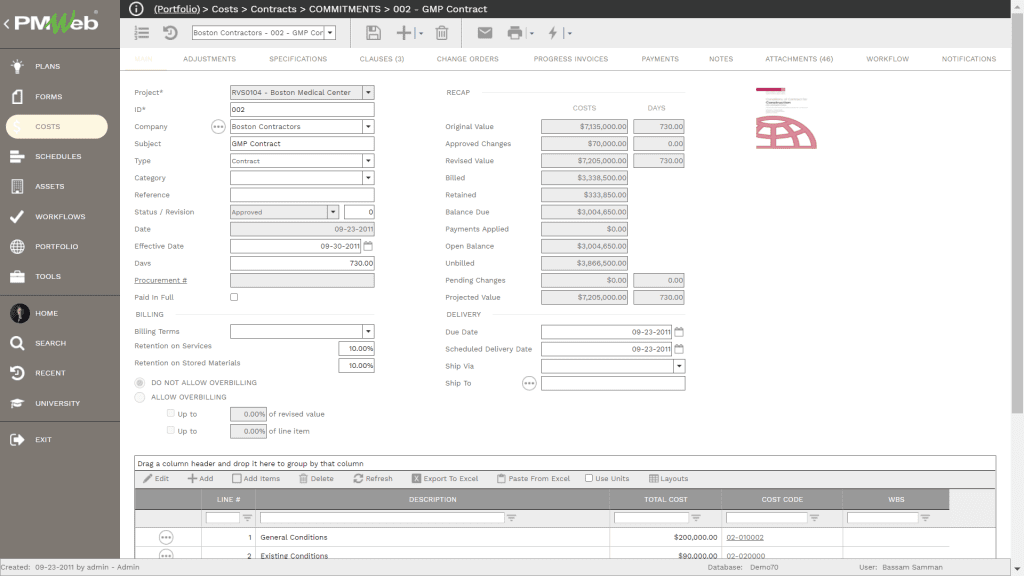The height and width of the screenshot is (576, 1024).
Task: Open the record selector dropdown in toolbar
Action: click(x=330, y=33)
